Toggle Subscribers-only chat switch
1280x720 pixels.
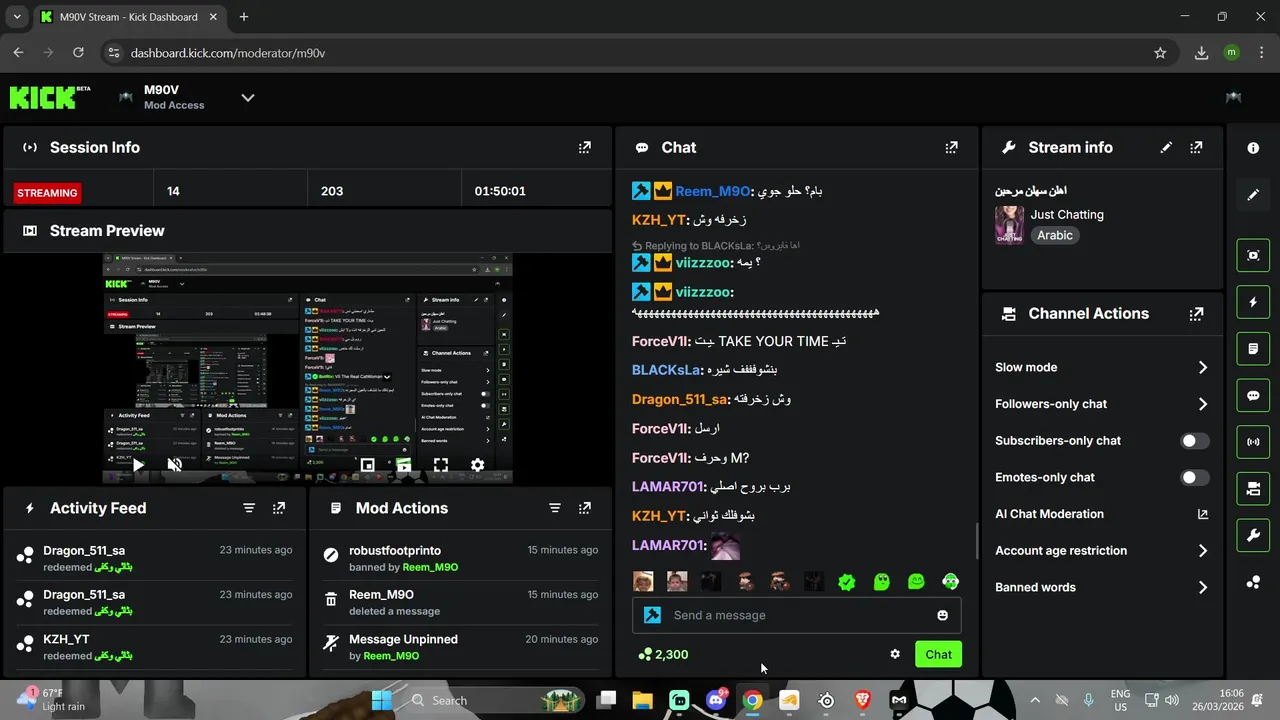pyautogui.click(x=1194, y=441)
